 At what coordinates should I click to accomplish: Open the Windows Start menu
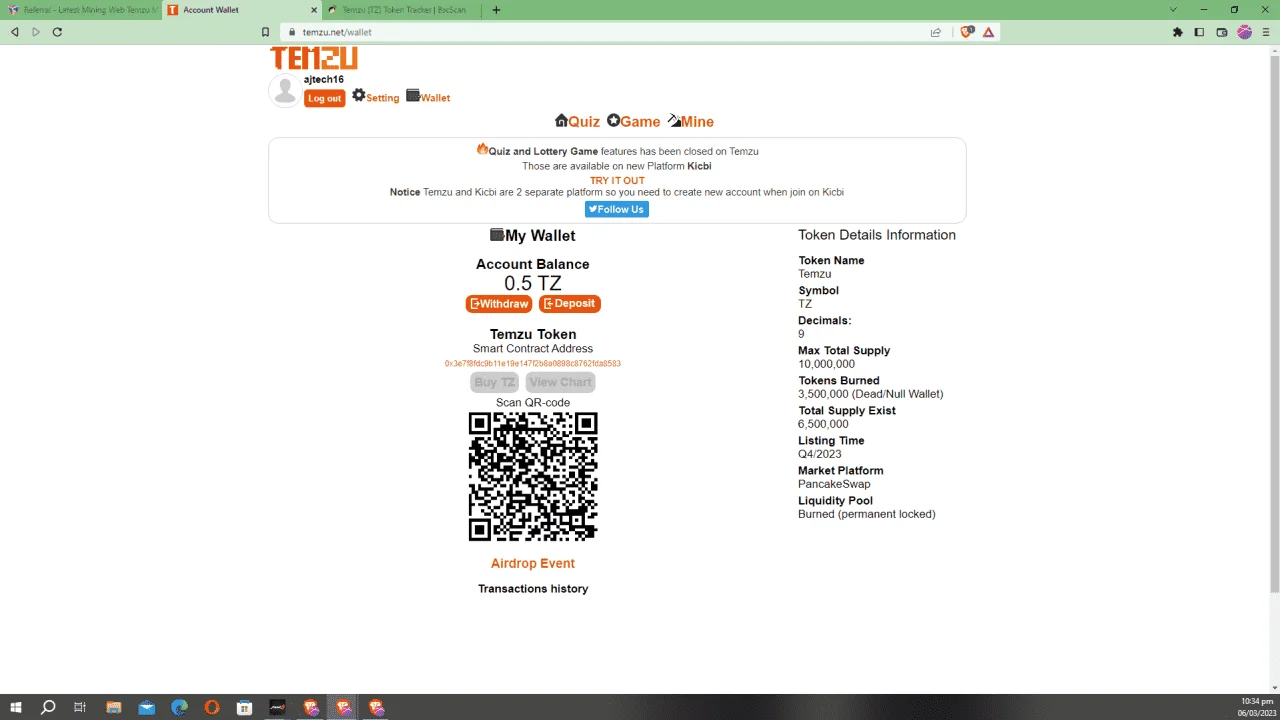16,707
